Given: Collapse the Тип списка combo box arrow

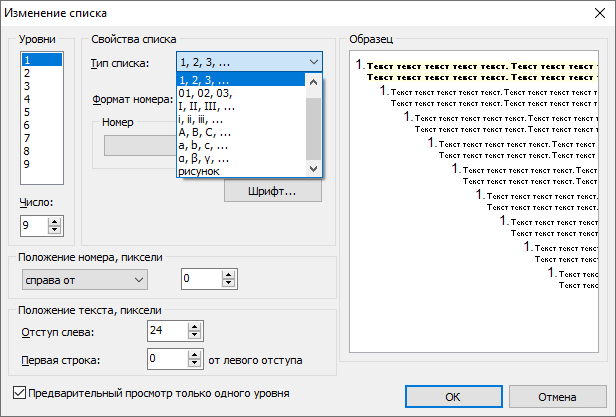Looking at the screenshot, I should 314,63.
